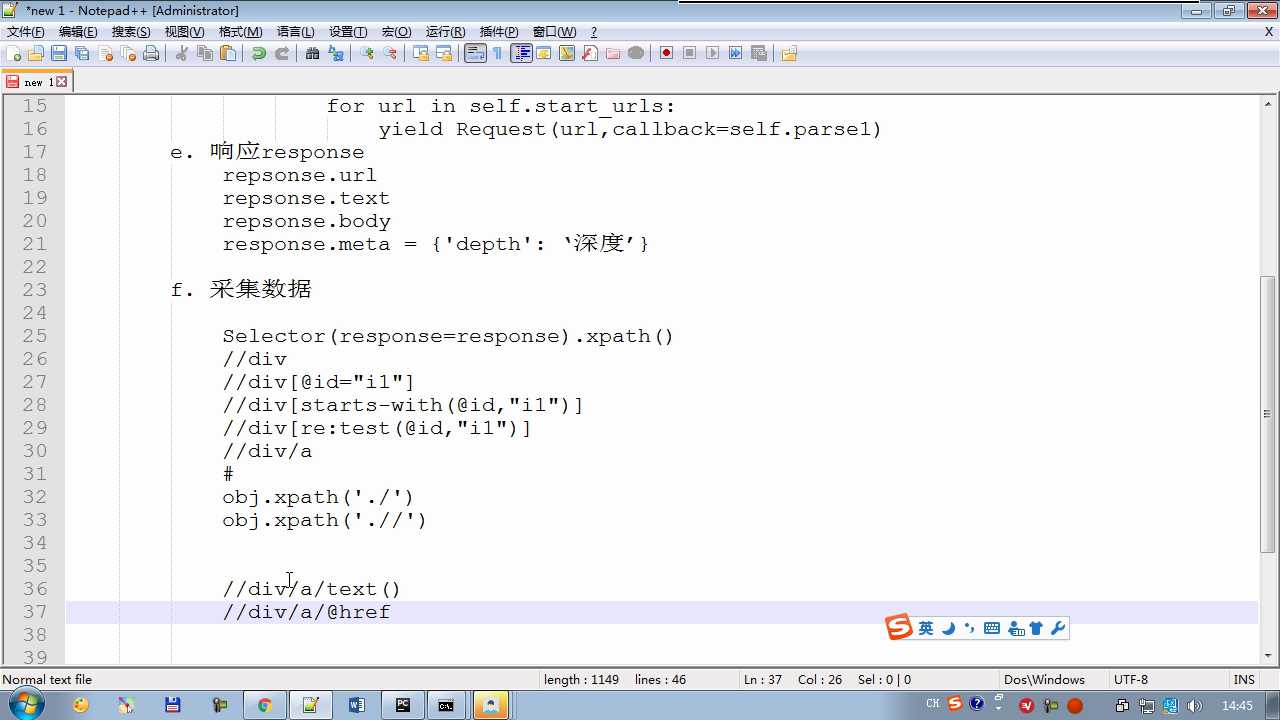Click the 'Ln : 37' status bar entry
The height and width of the screenshot is (720, 1280).
tap(763, 680)
